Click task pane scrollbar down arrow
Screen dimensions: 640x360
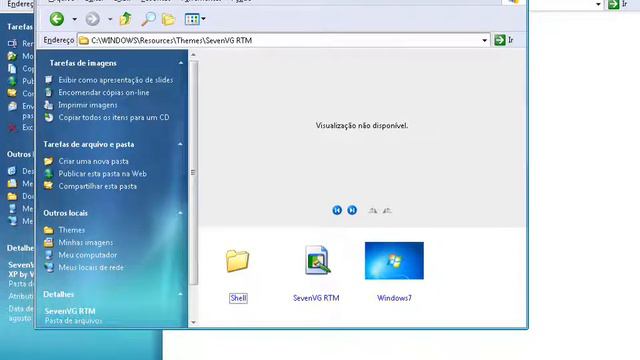point(193,322)
